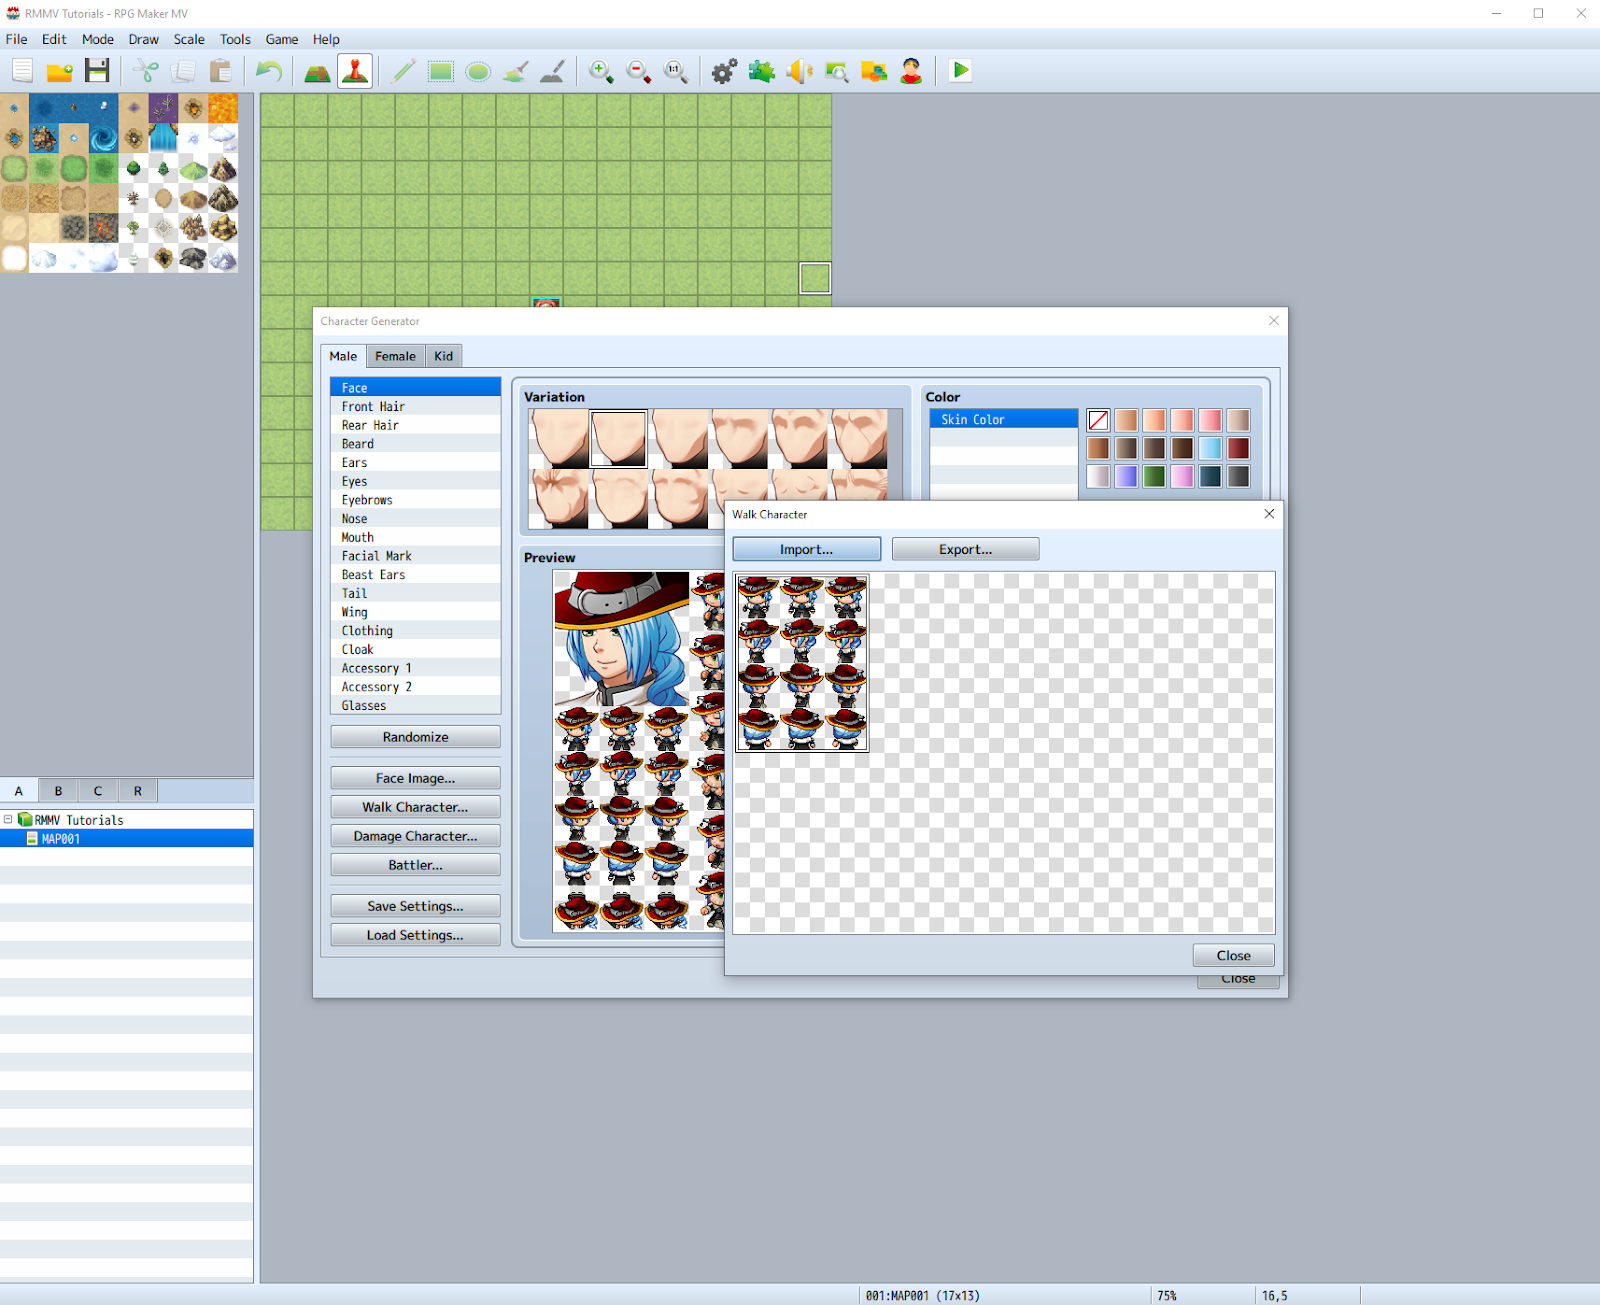Click the Export... button
Screen dimensions: 1600x1305
[965, 549]
